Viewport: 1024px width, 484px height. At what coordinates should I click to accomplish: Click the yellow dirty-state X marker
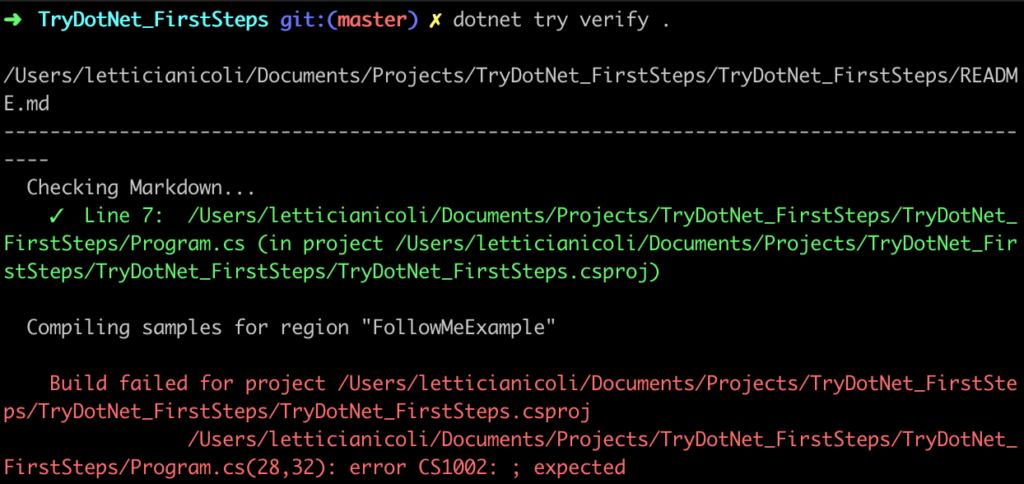pyautogui.click(x=434, y=21)
